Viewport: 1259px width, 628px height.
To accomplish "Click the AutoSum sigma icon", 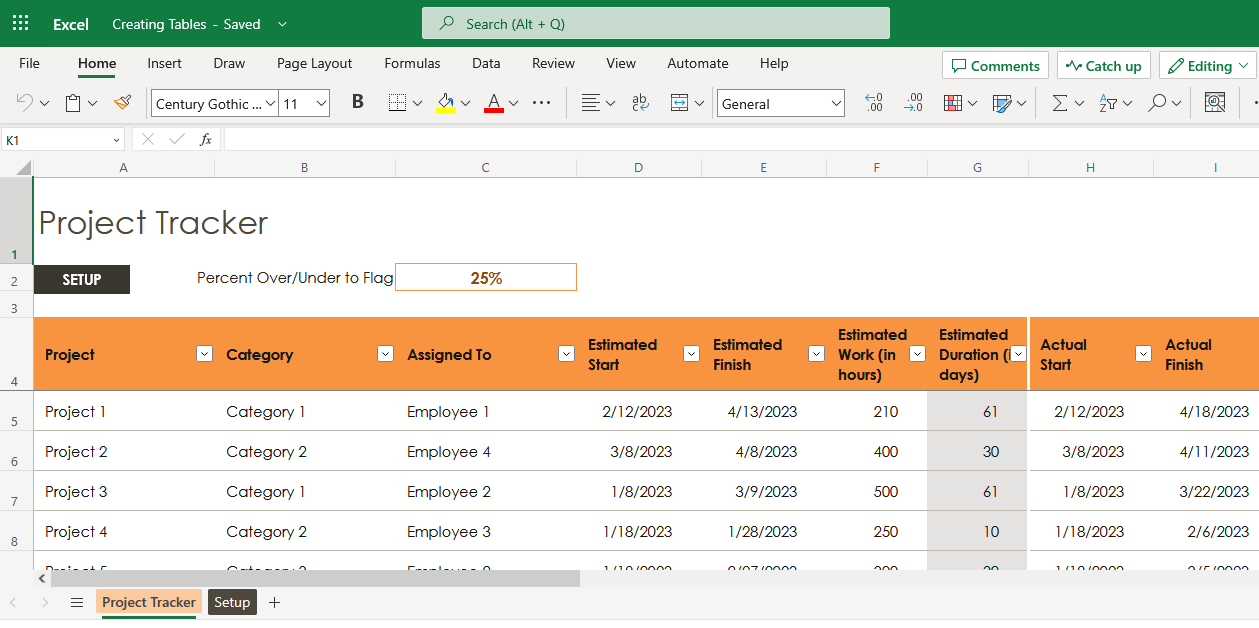I will tap(1060, 103).
